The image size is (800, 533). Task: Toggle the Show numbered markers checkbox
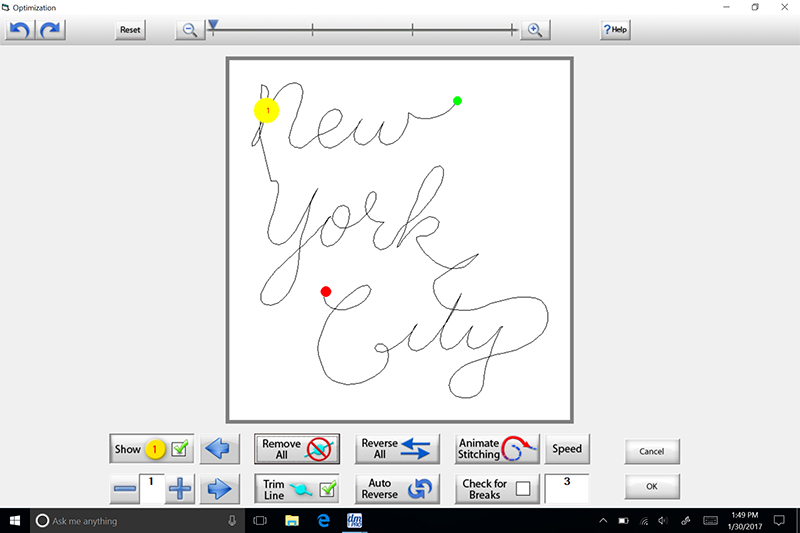pyautogui.click(x=180, y=449)
